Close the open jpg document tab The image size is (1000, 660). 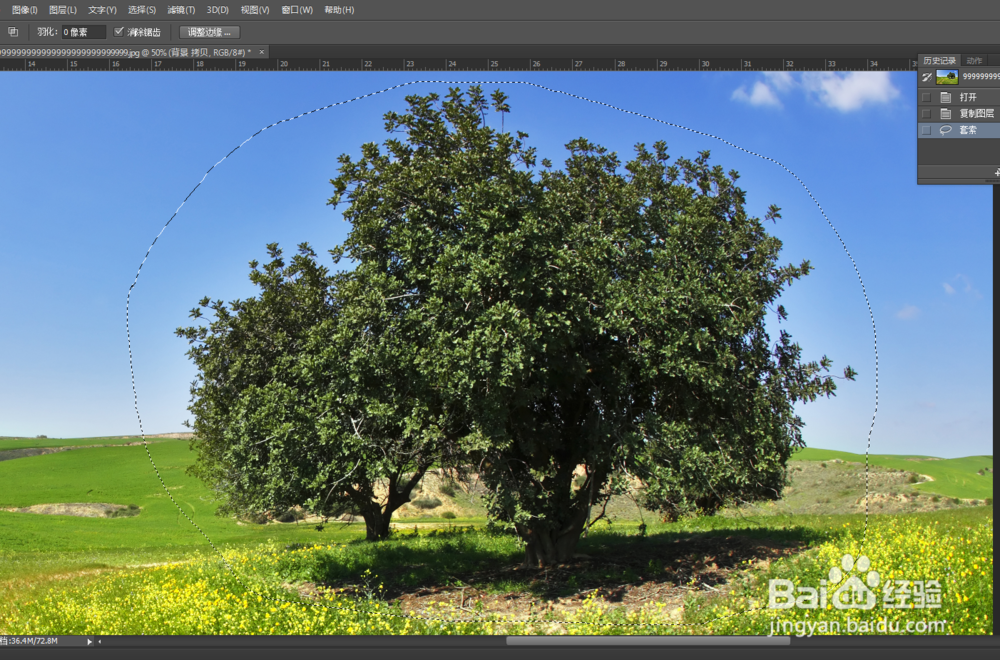(261, 52)
